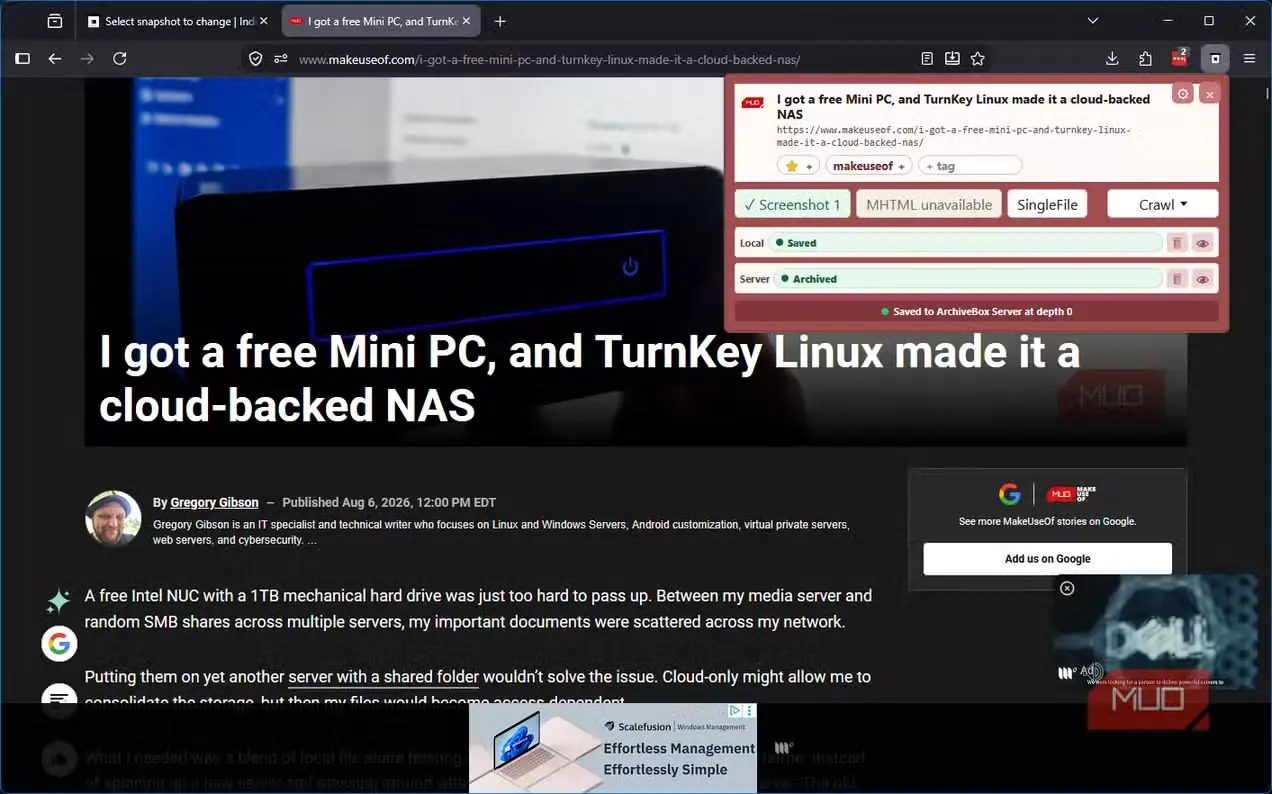Click 'See more MakeUseOf stories on Google' text
Screen dimensions: 1272x794
click(x=1047, y=521)
